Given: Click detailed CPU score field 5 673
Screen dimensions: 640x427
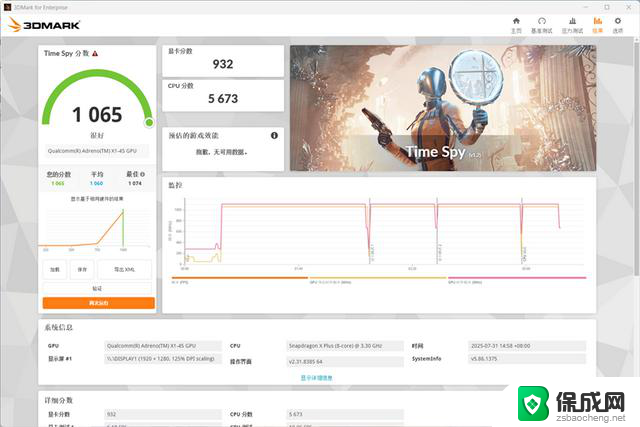Looking at the screenshot, I should pyautogui.click(x=345, y=414).
